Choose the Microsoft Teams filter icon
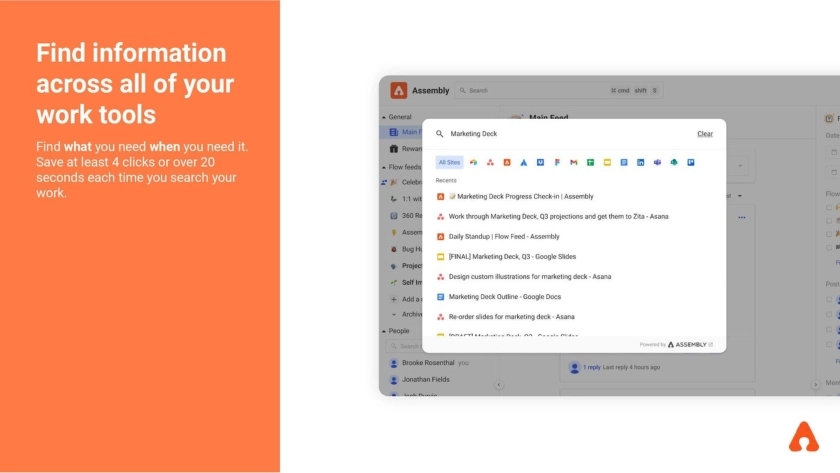 [657, 162]
